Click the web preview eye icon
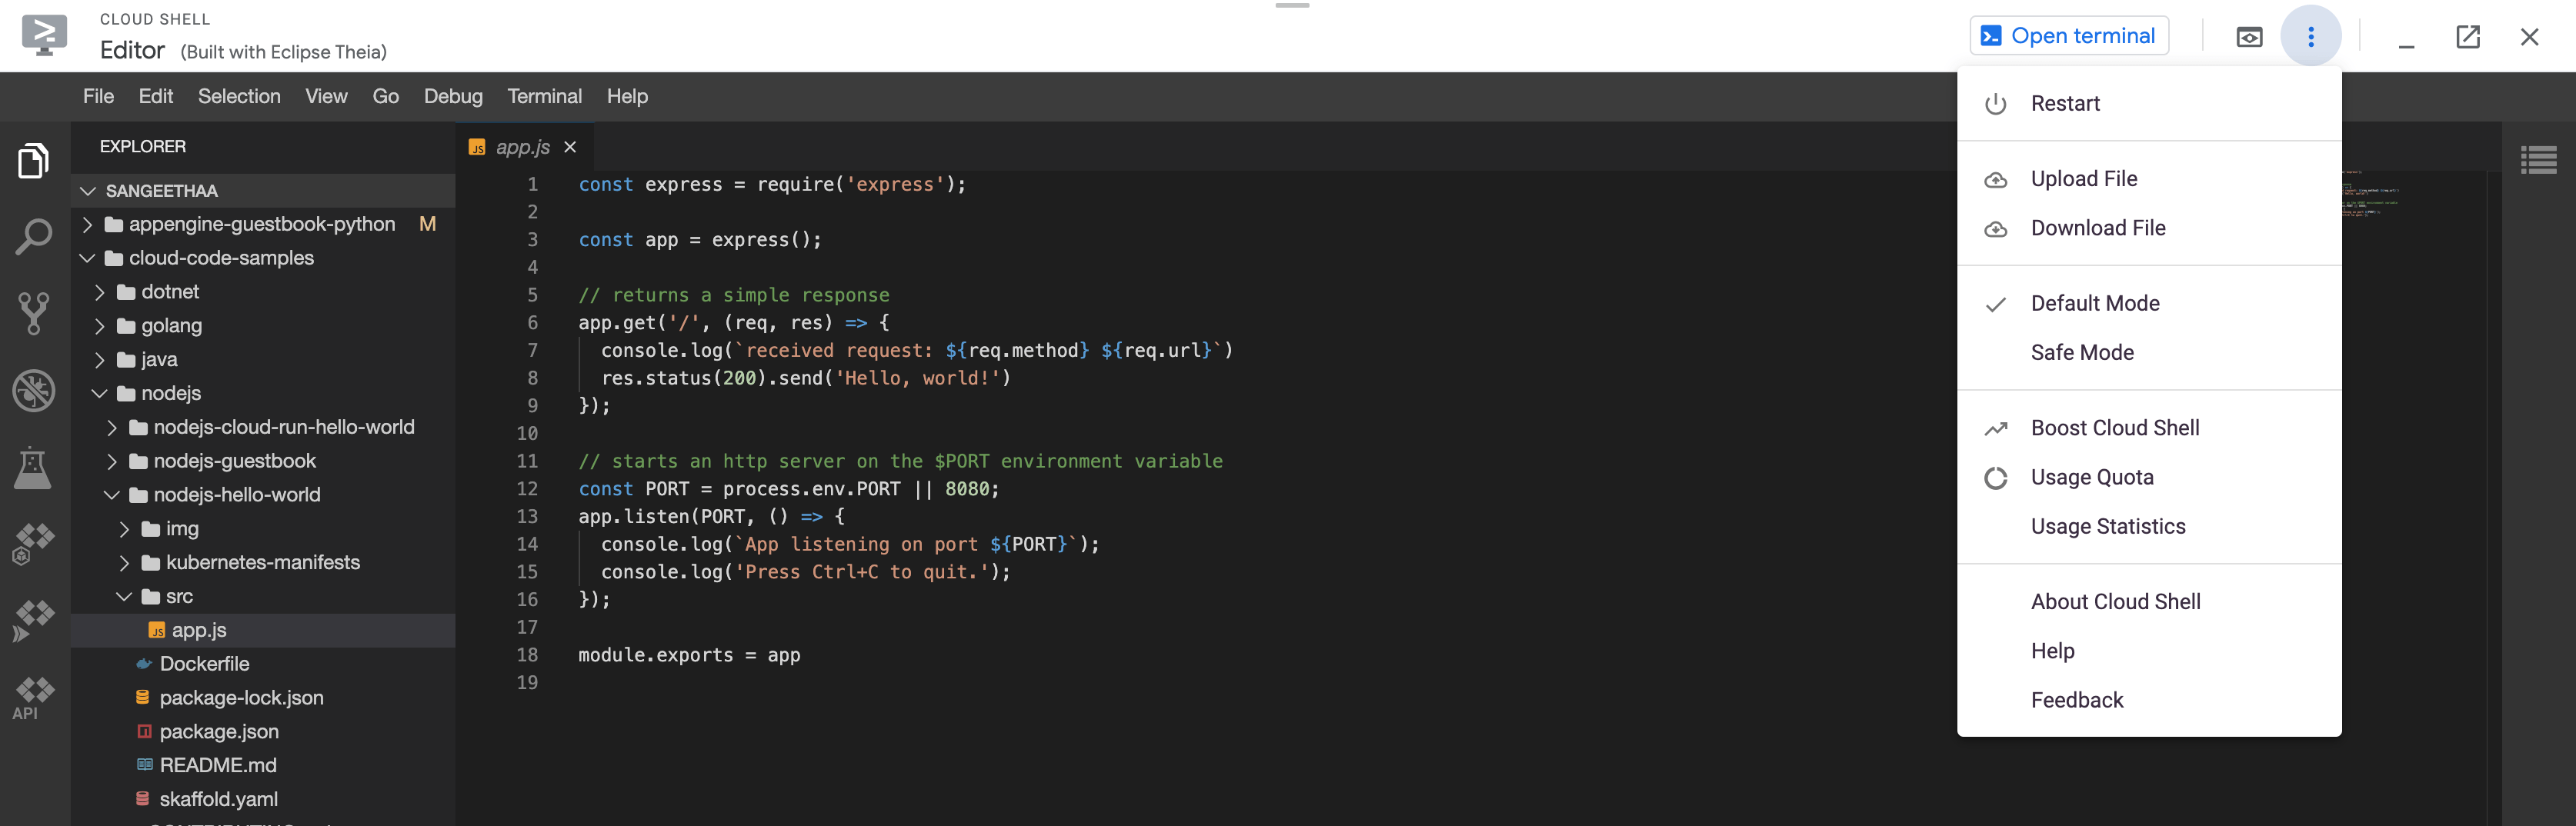The height and width of the screenshot is (826, 2576). point(2250,36)
